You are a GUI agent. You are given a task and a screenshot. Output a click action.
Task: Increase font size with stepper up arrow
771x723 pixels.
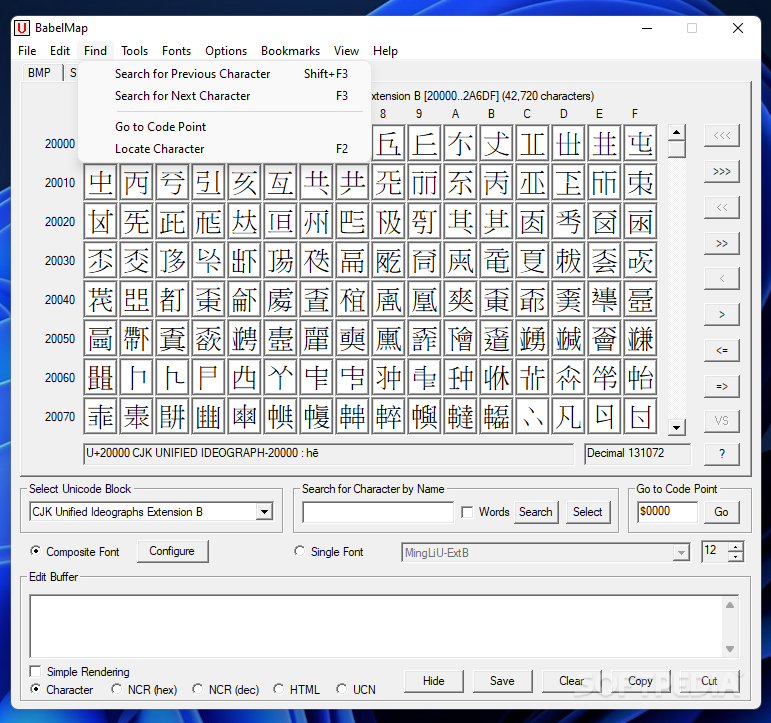click(x=736, y=546)
